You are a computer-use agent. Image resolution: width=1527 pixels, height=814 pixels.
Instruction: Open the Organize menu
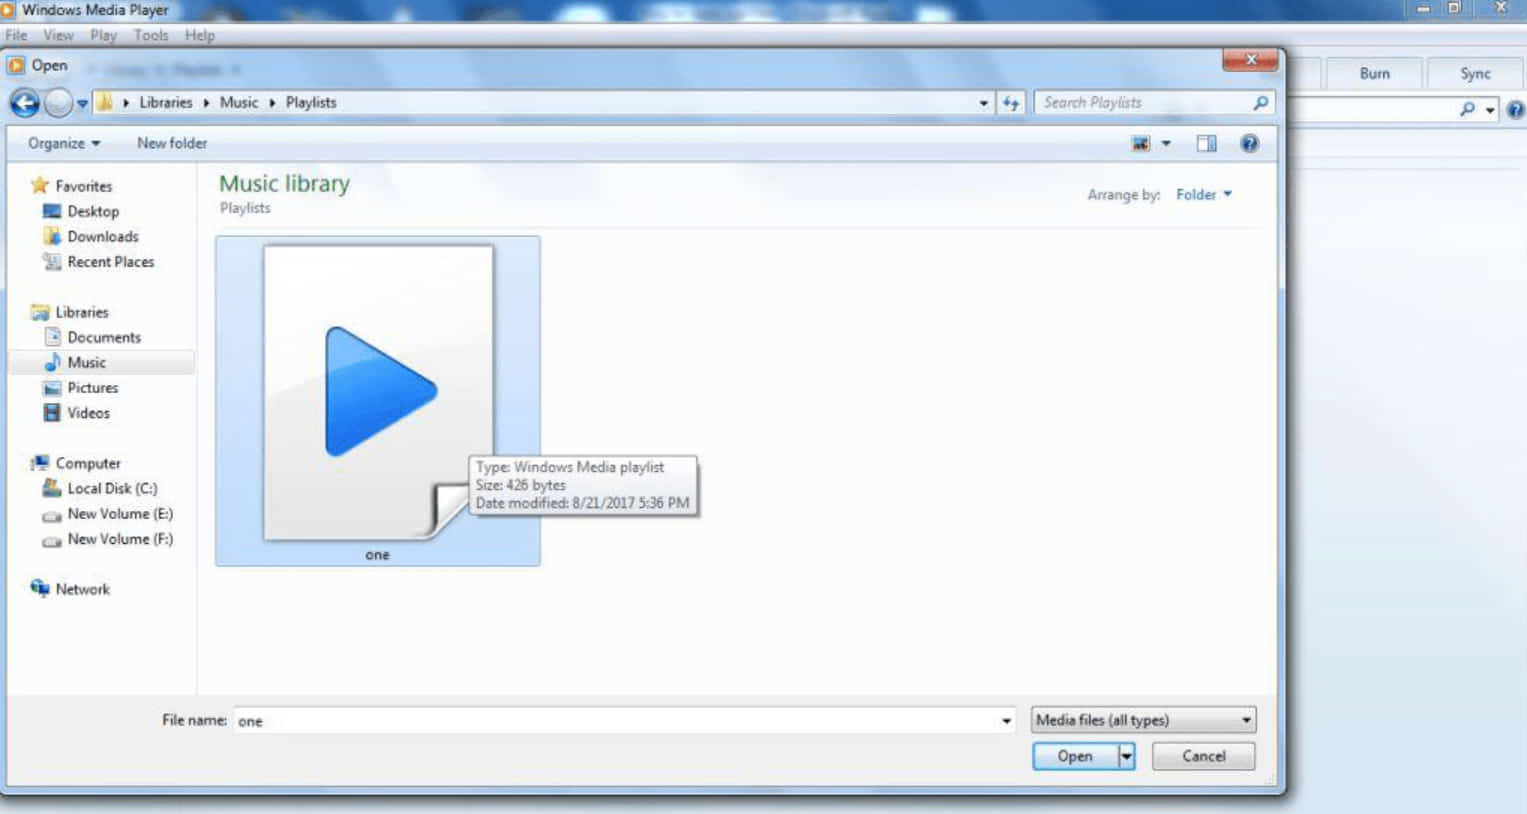(x=64, y=143)
